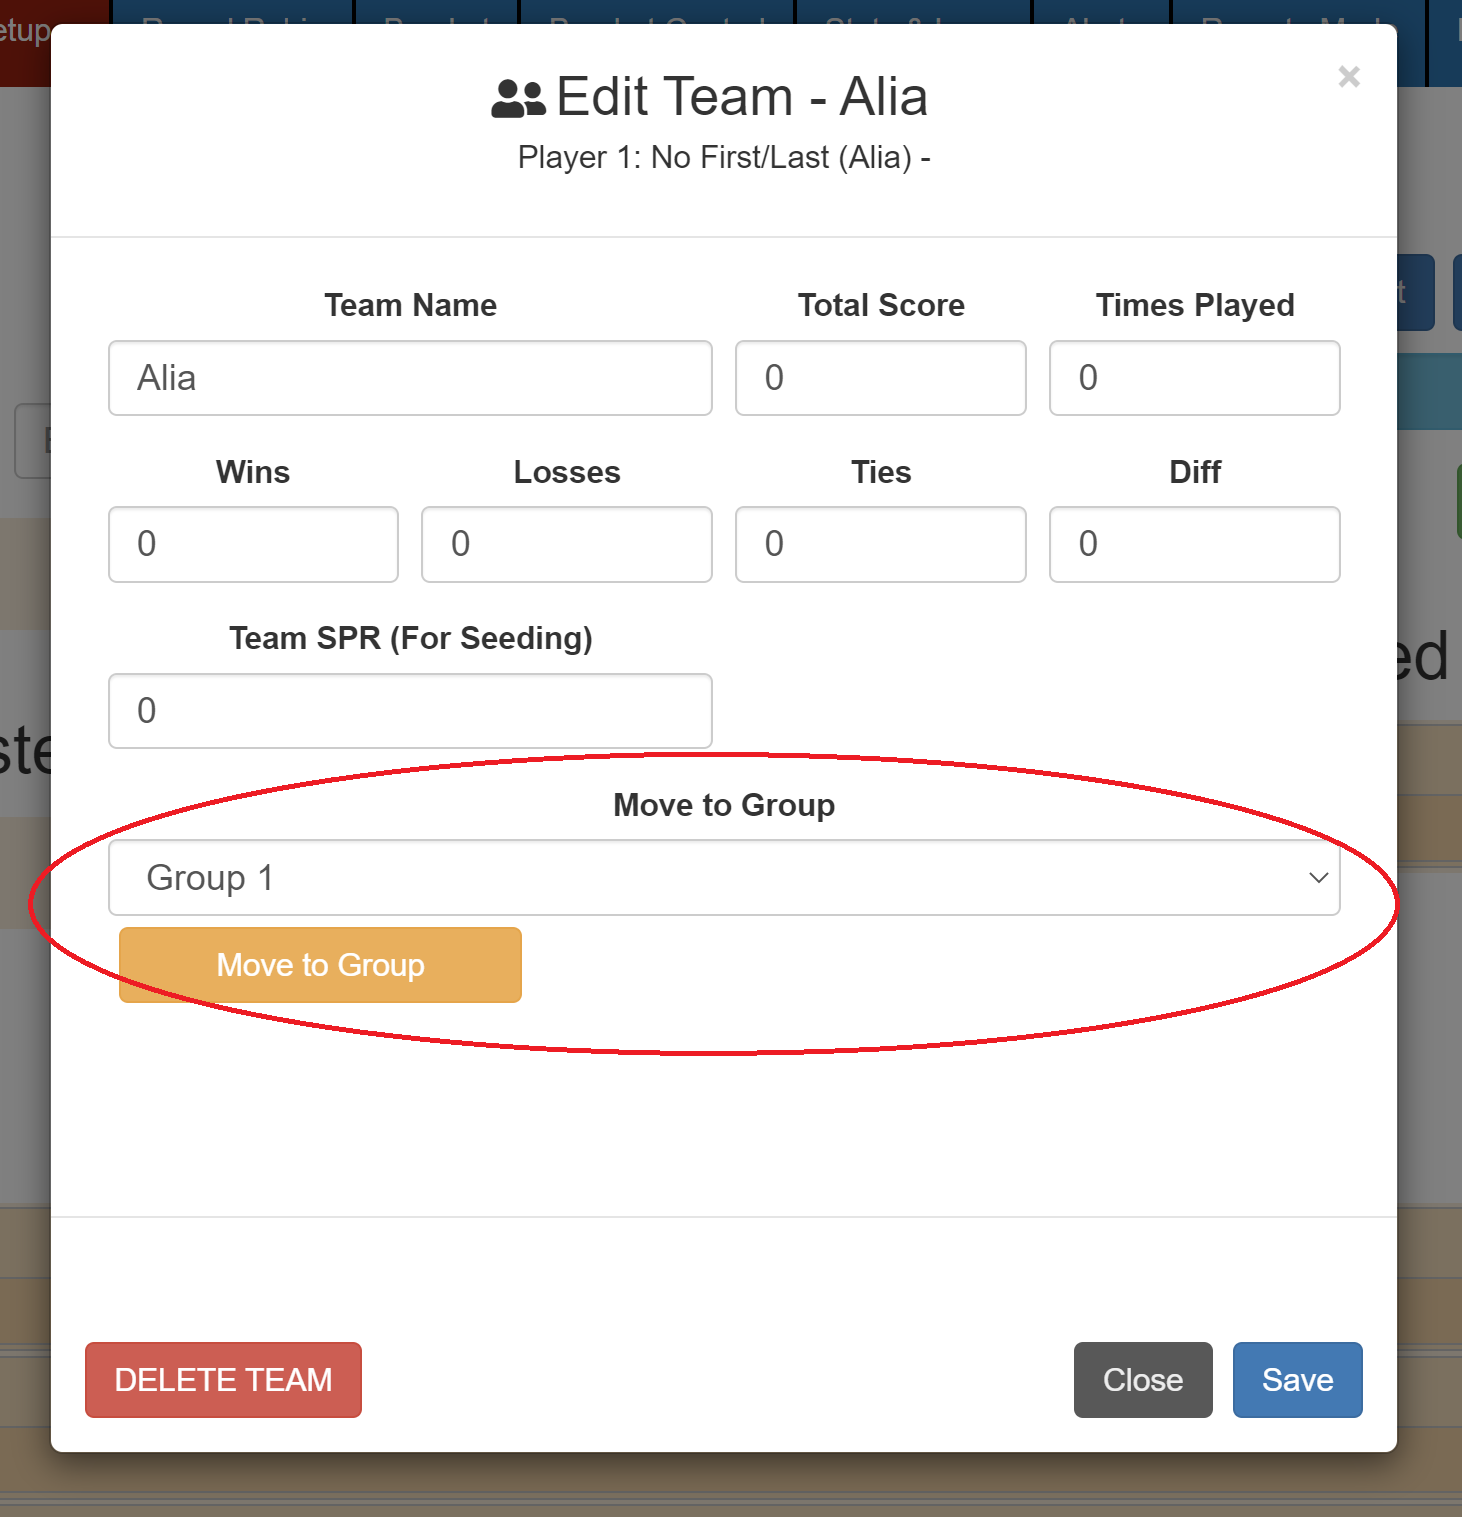Close the dialog using the X icon
Image resolution: width=1462 pixels, height=1521 pixels.
pyautogui.click(x=1348, y=77)
